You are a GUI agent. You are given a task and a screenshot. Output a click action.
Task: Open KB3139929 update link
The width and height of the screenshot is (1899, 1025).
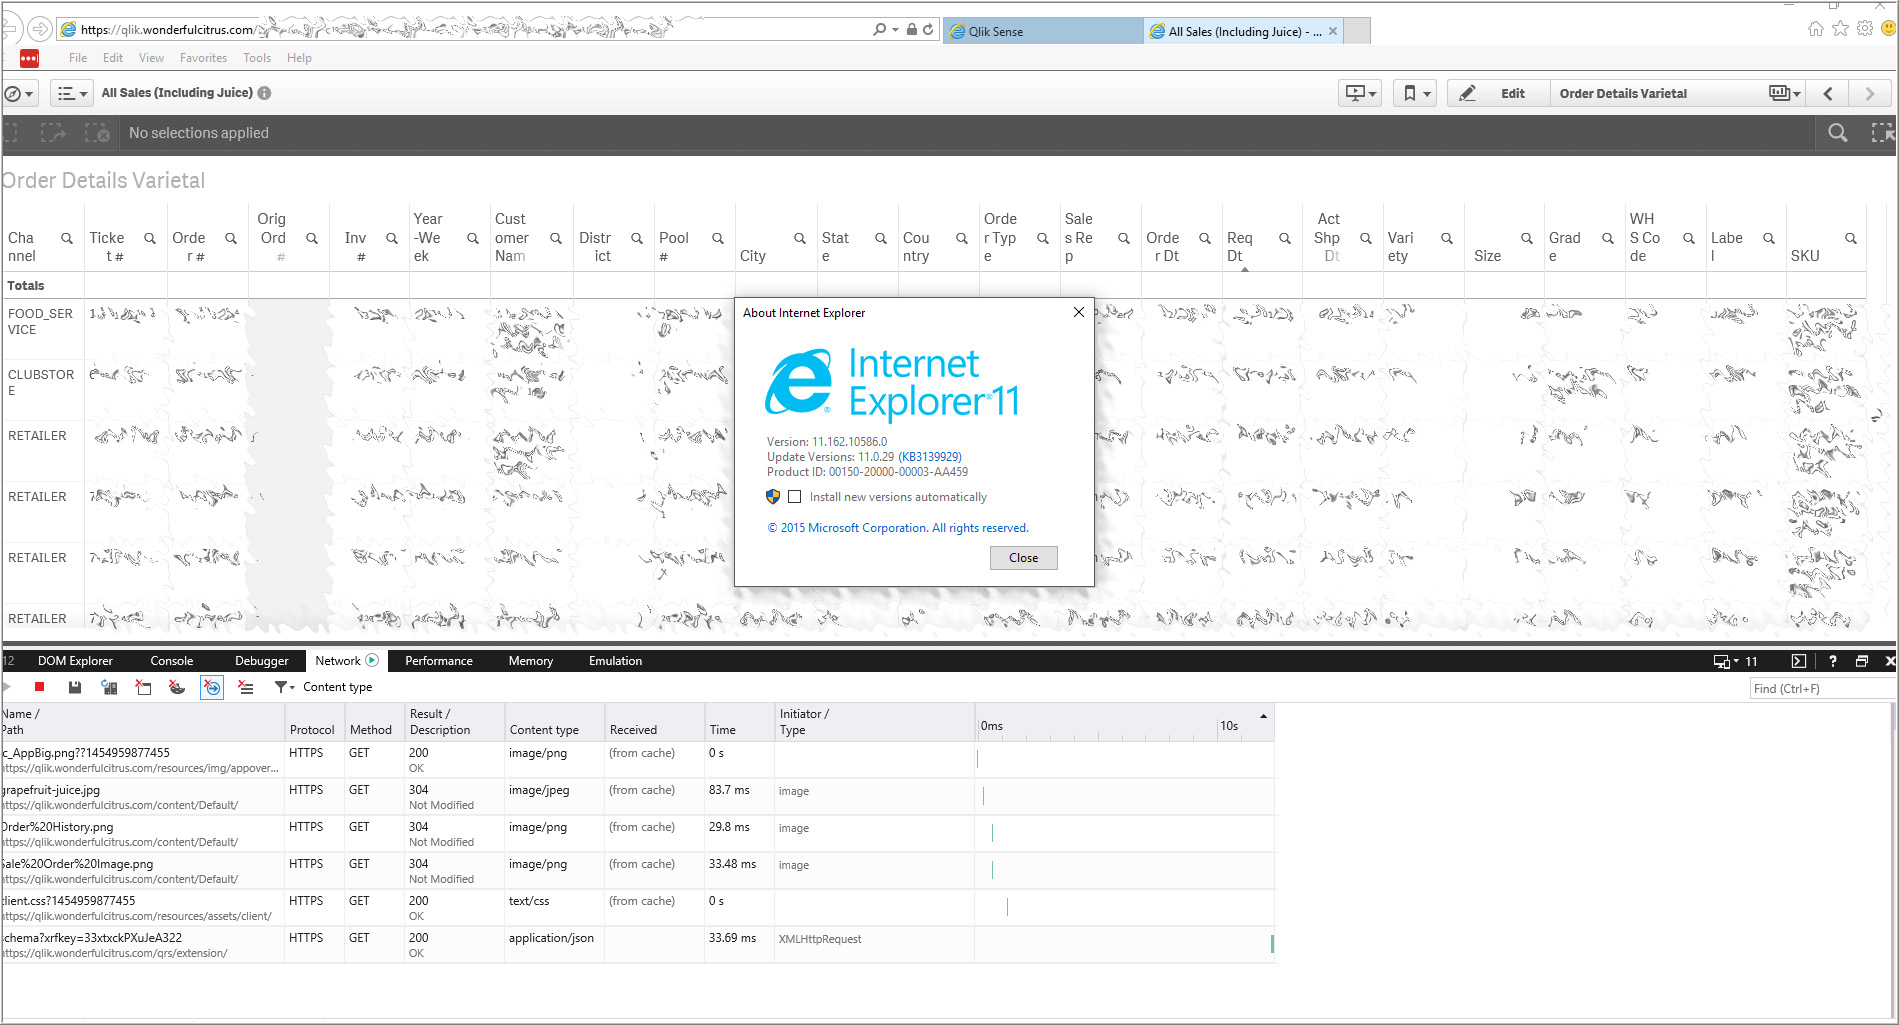point(930,457)
